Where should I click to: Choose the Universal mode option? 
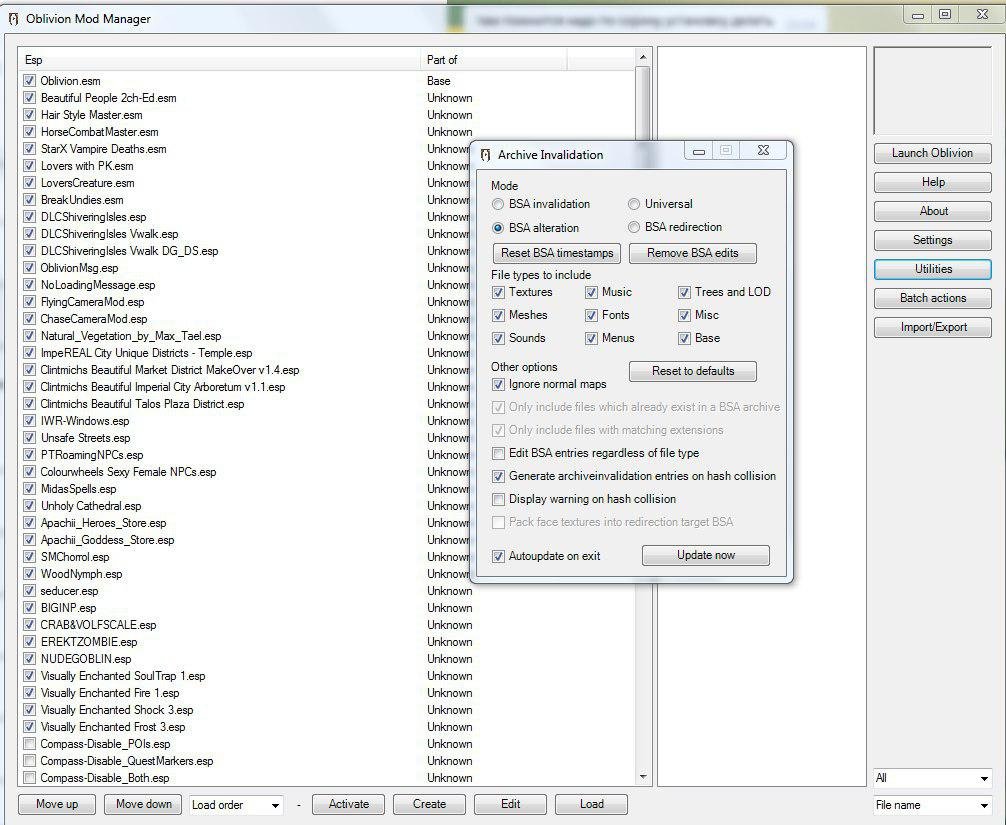(x=634, y=204)
